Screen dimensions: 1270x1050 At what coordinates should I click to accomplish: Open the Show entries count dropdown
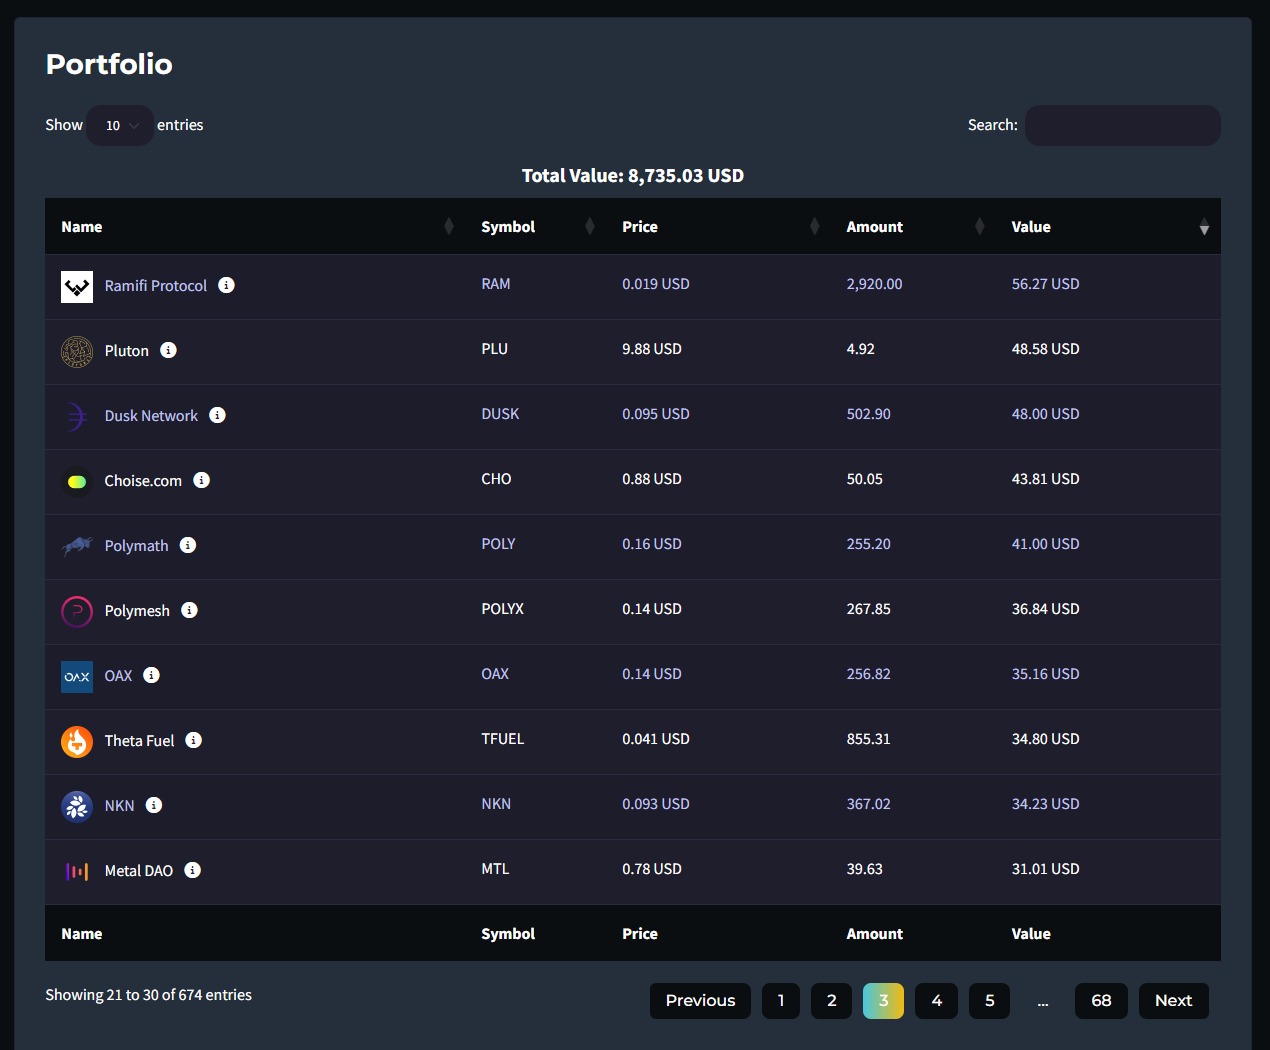tap(120, 125)
